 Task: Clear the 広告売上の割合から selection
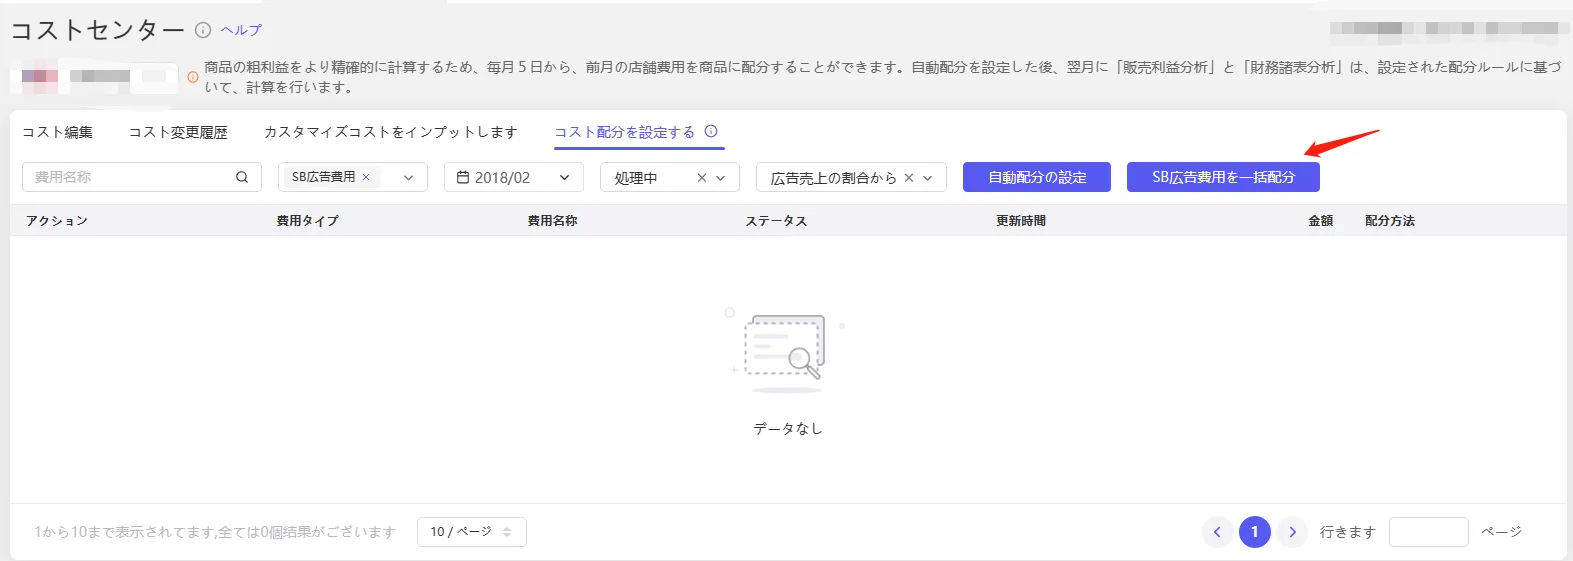click(x=909, y=177)
